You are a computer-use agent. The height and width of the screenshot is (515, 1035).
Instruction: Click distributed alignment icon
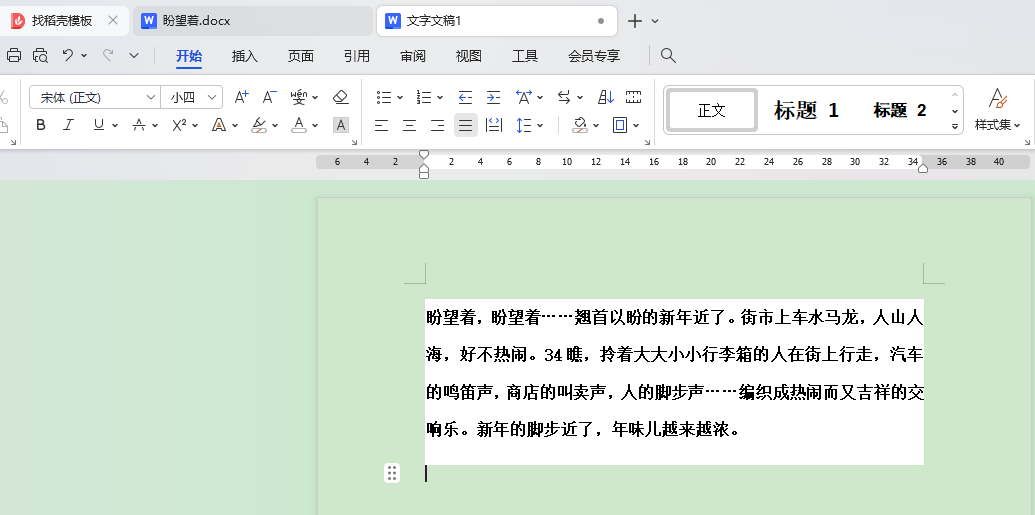[494, 125]
